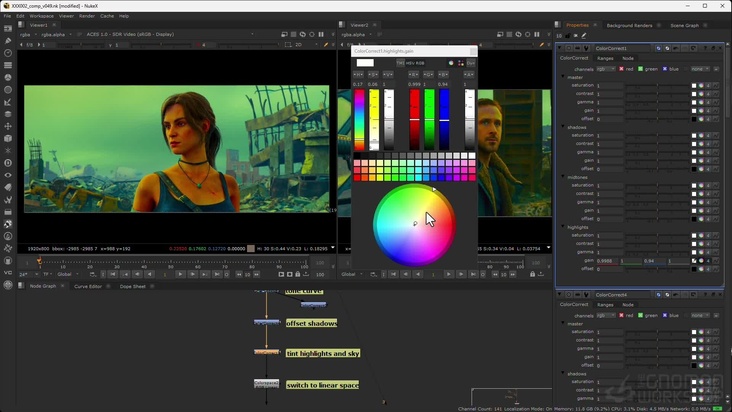This screenshot has height=412, width=732.
Task: Click the ColorCorrect1 highlights gain red value field
Action: pos(607,261)
